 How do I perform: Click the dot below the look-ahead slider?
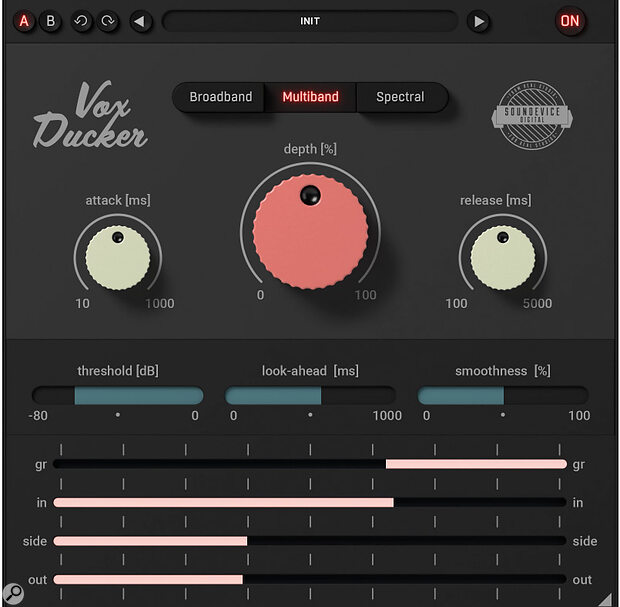pyautogui.click(x=310, y=415)
